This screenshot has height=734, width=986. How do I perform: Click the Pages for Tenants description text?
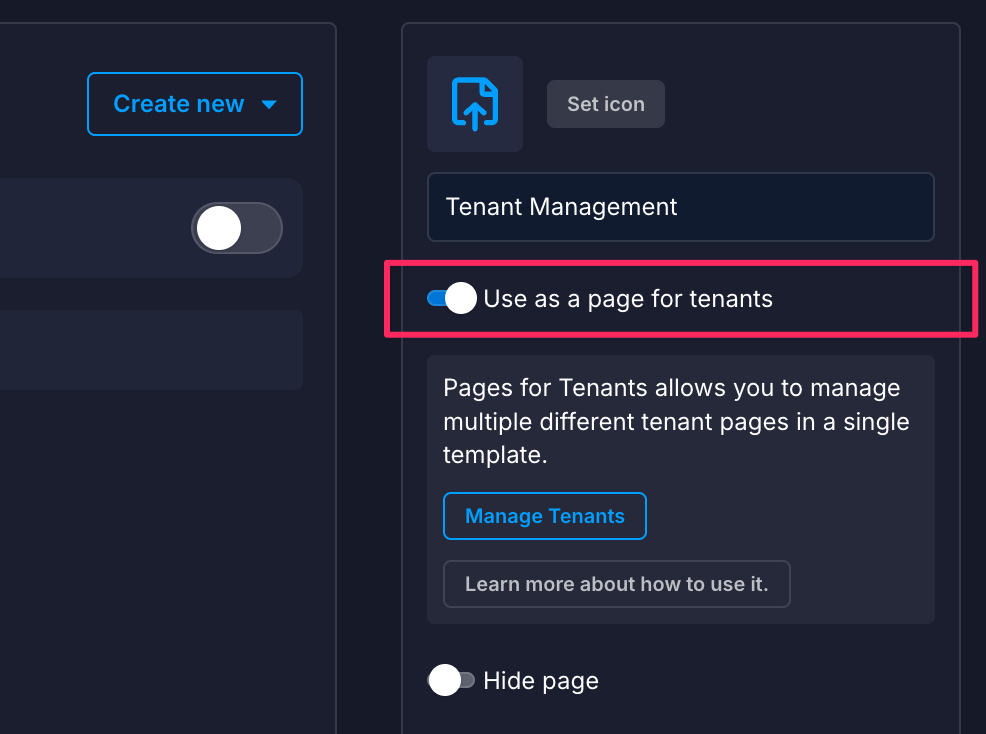[676, 421]
